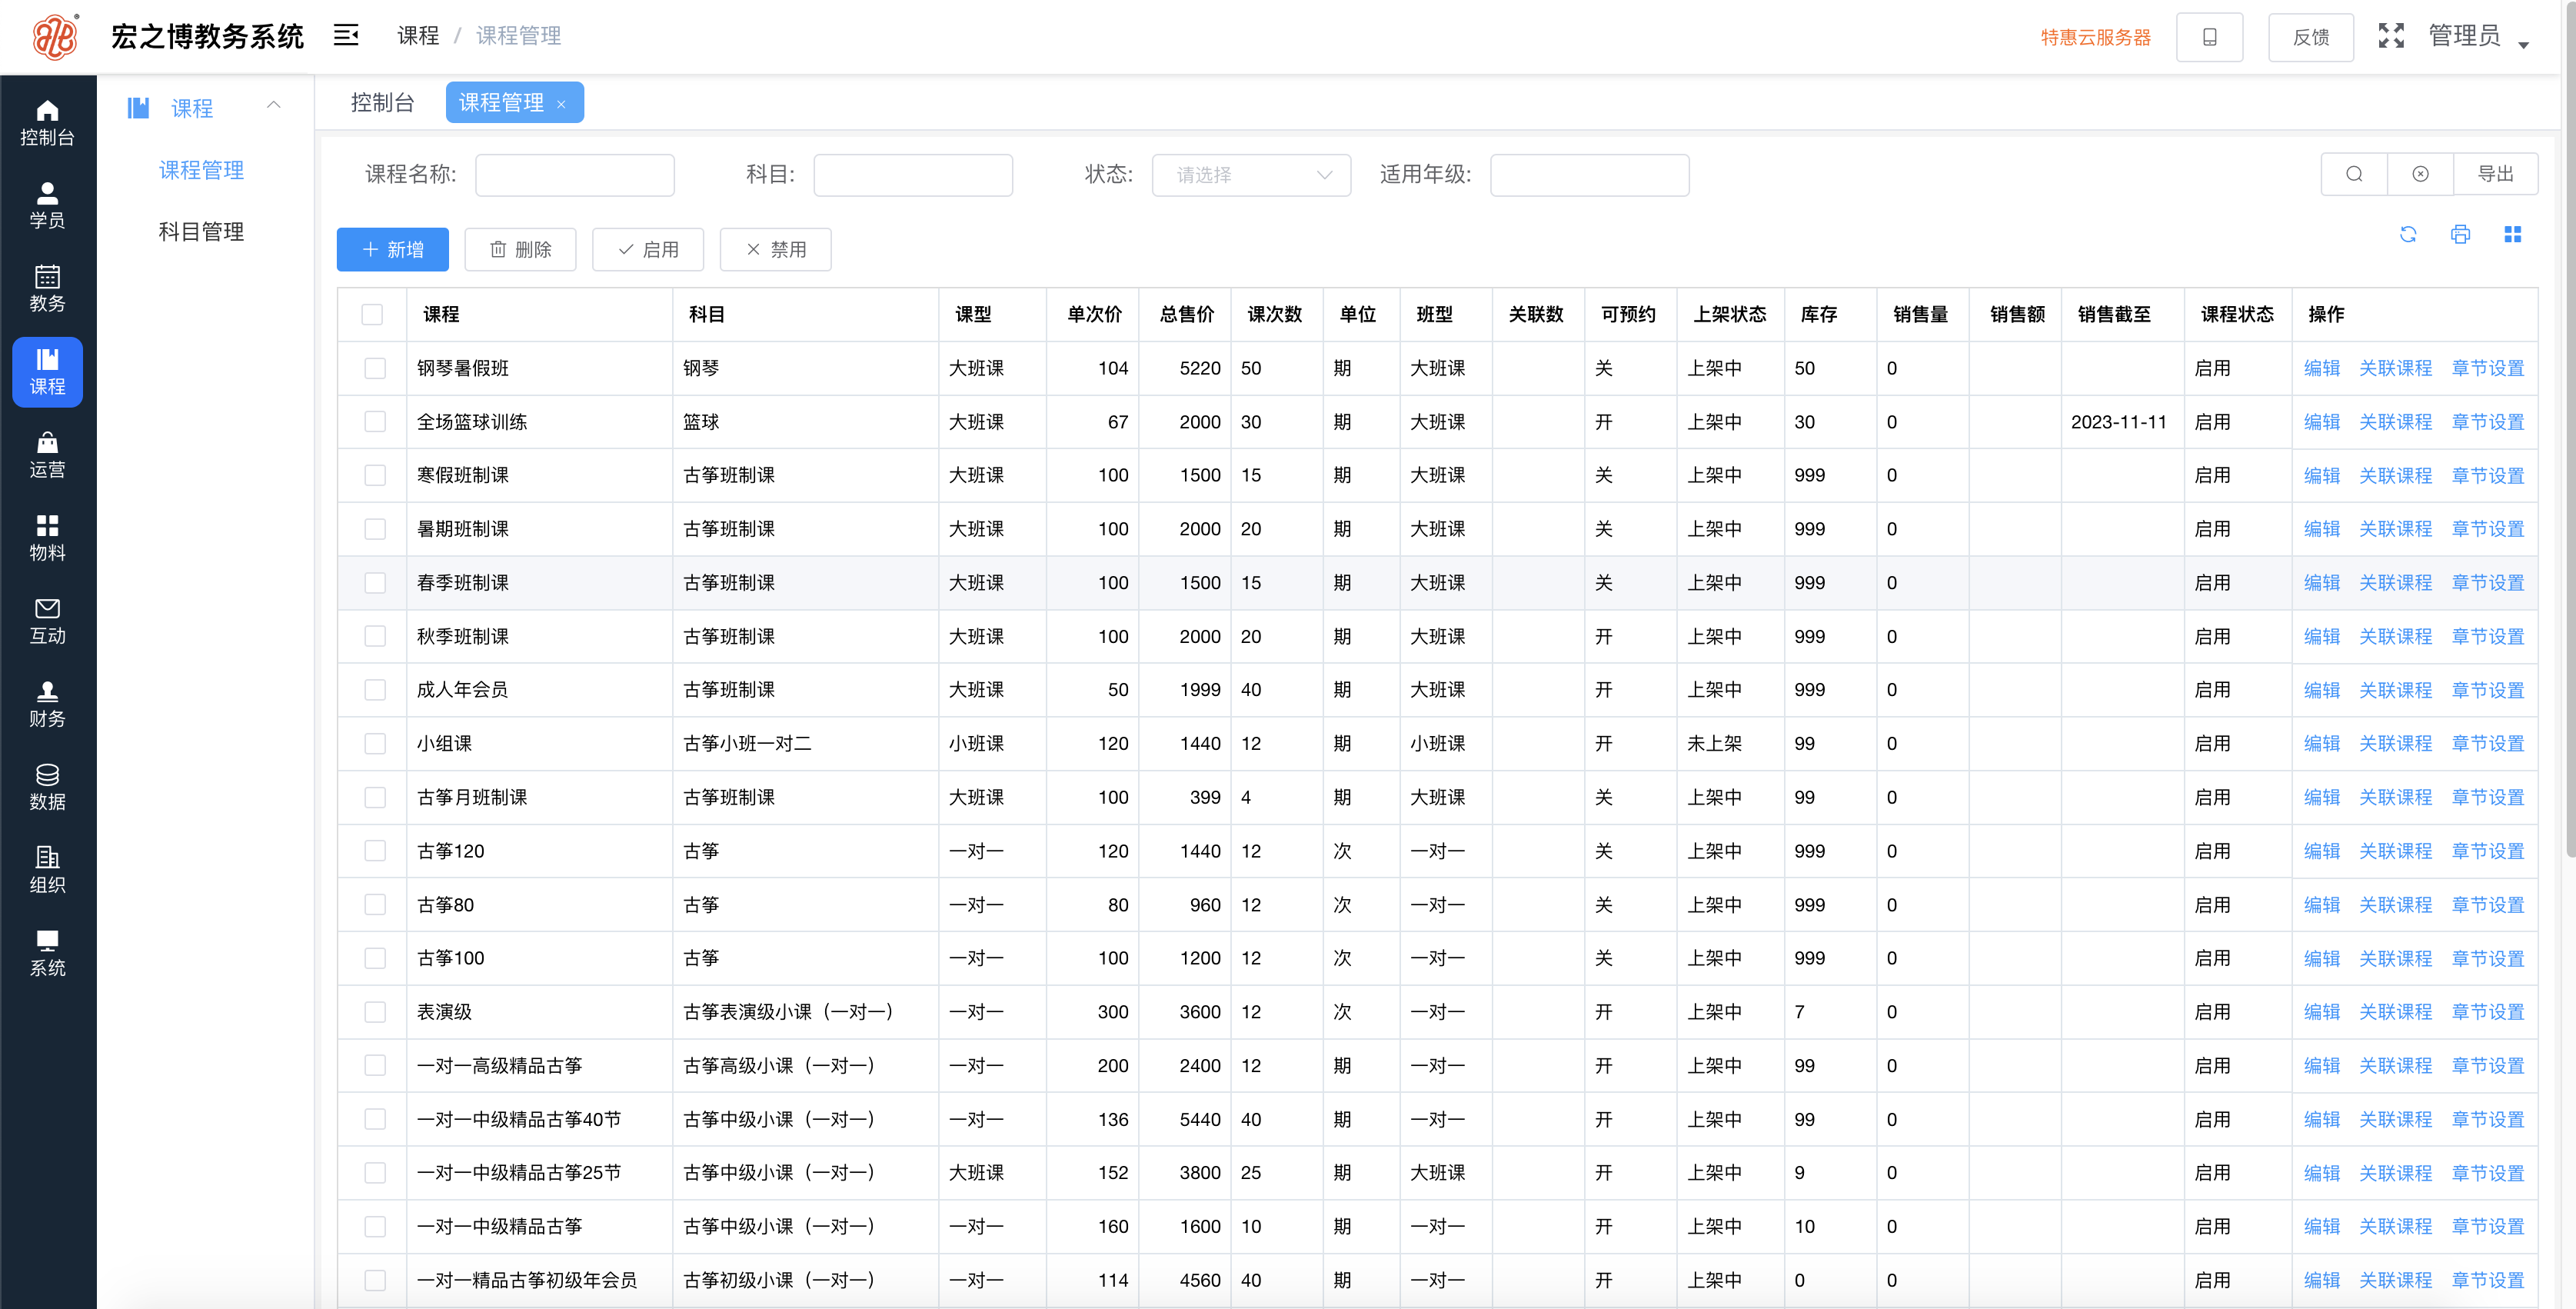Toggle fullscreen mode icon

pyautogui.click(x=2391, y=36)
